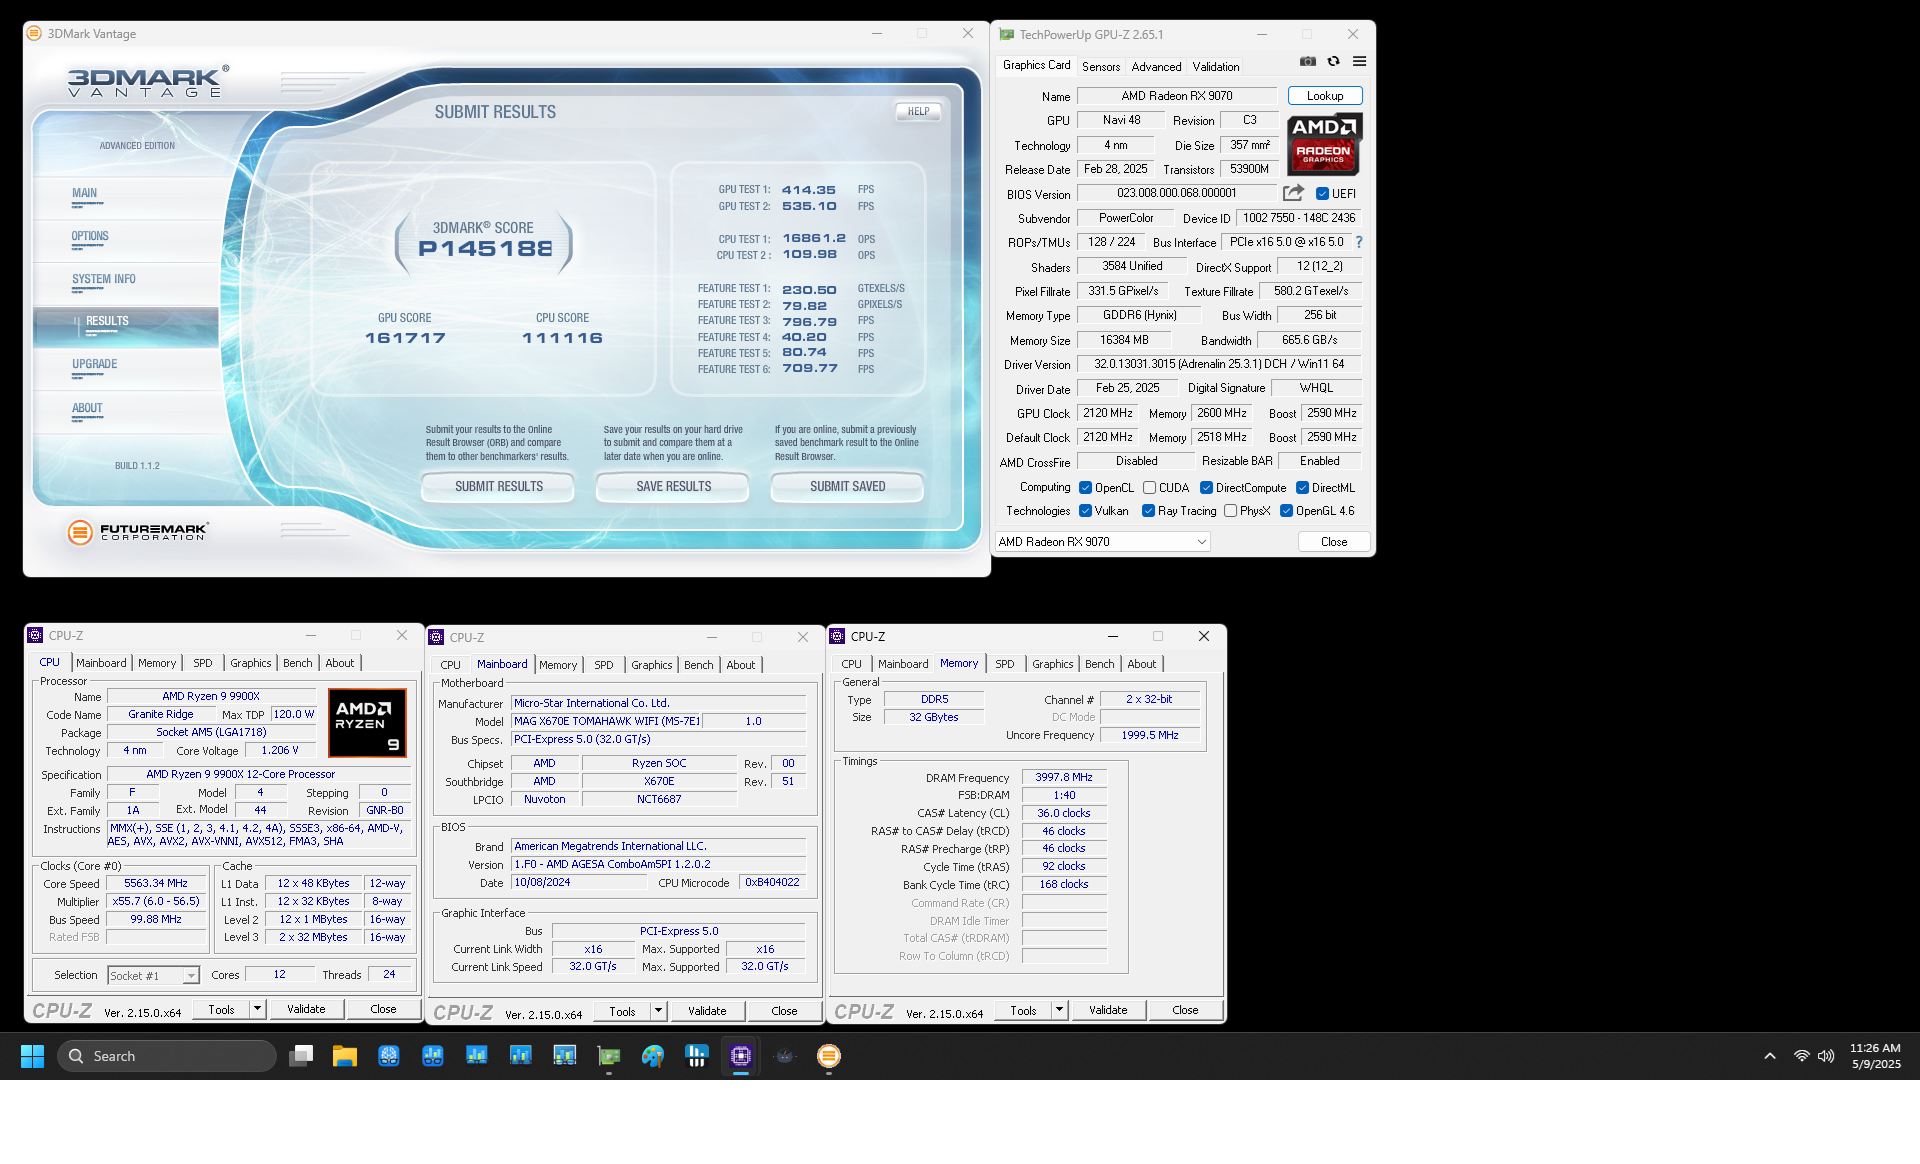Toggle the Ray Tracing checkbox
This screenshot has width=1920, height=1164.
(1148, 511)
